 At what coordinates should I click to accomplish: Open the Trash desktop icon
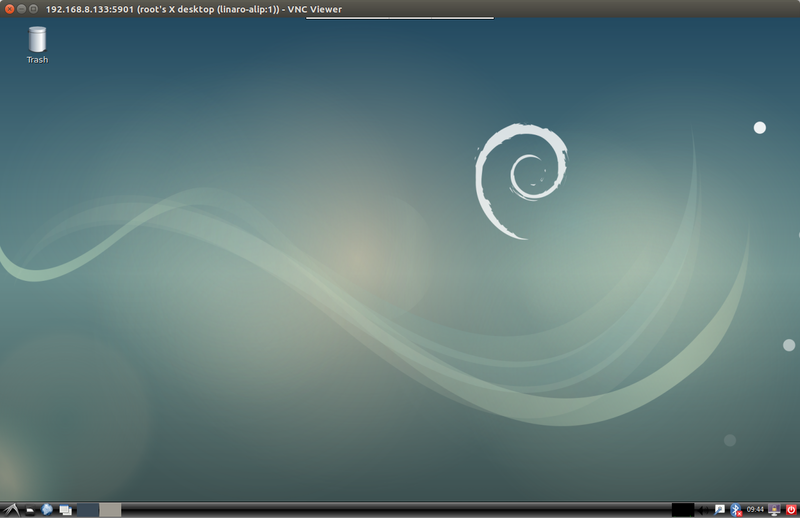tap(37, 44)
